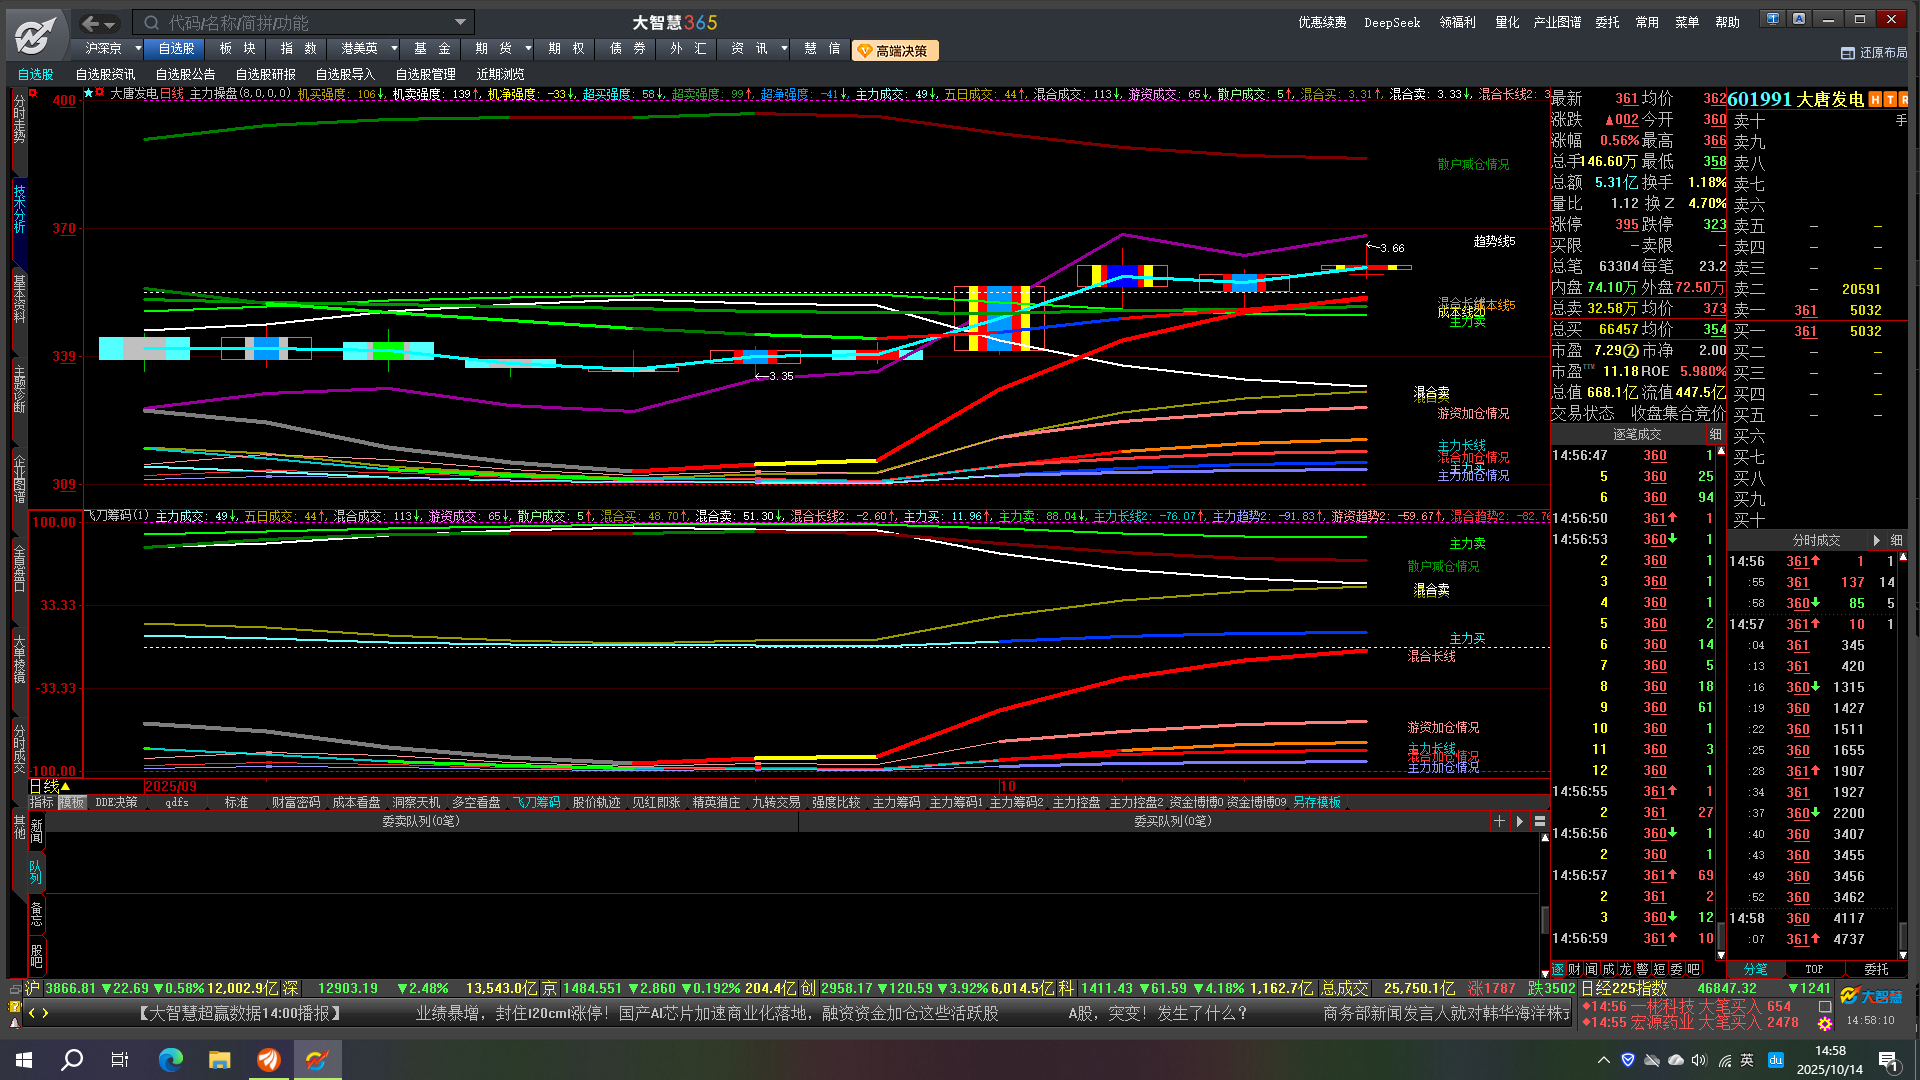Open Microsoft Edge from the taskbar
The width and height of the screenshot is (1920, 1080).
pos(171,1060)
